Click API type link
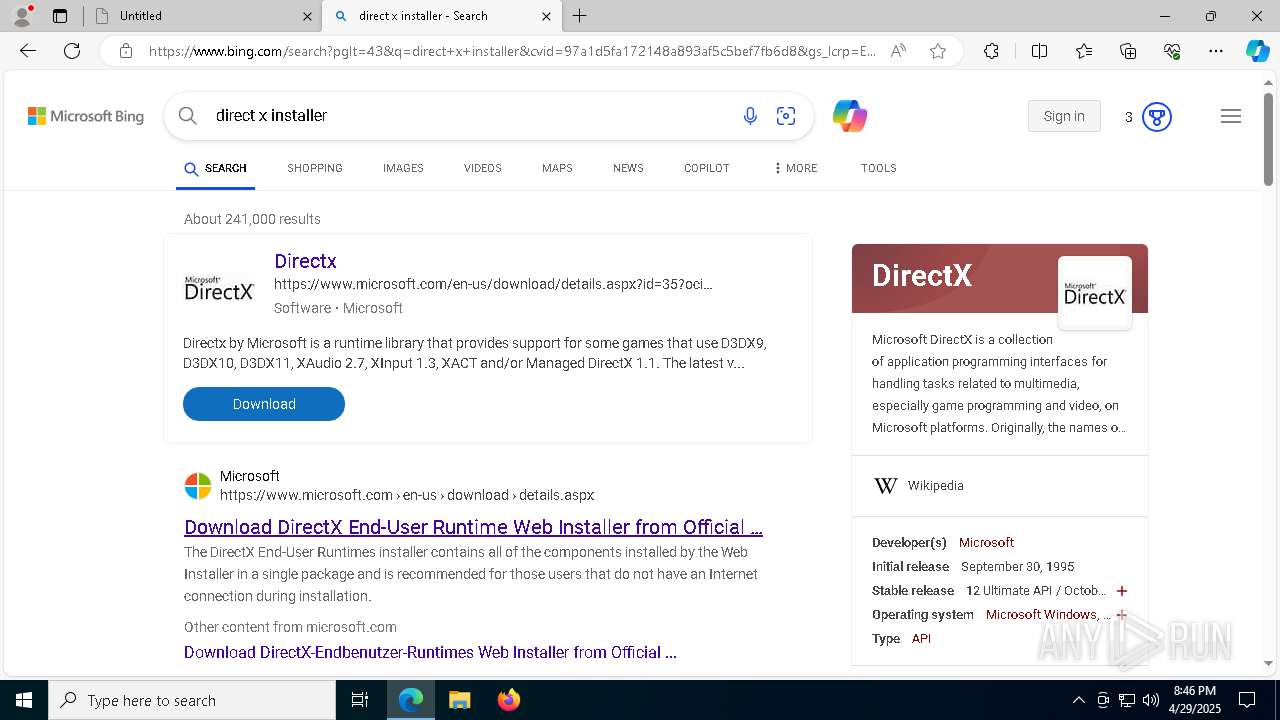 tap(921, 639)
